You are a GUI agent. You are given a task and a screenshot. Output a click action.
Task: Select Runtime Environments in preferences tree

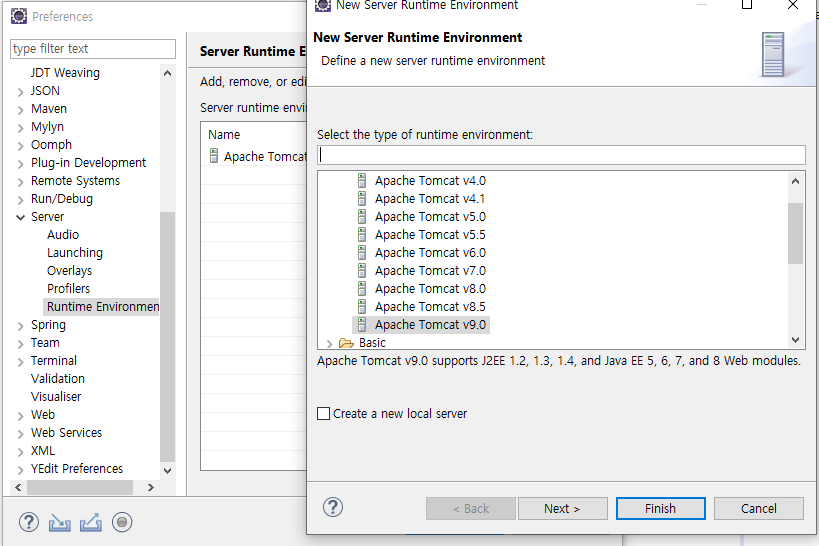102,307
